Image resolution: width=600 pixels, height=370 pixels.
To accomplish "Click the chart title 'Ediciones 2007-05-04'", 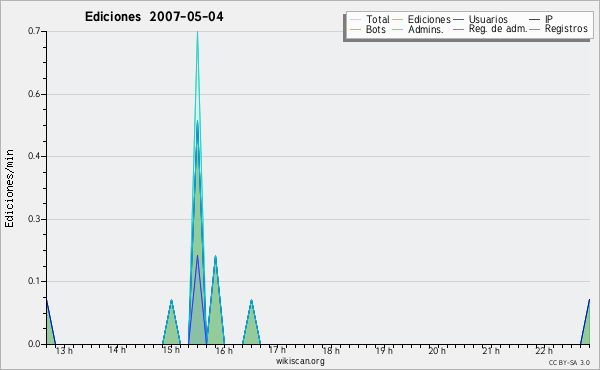I will 154,17.
